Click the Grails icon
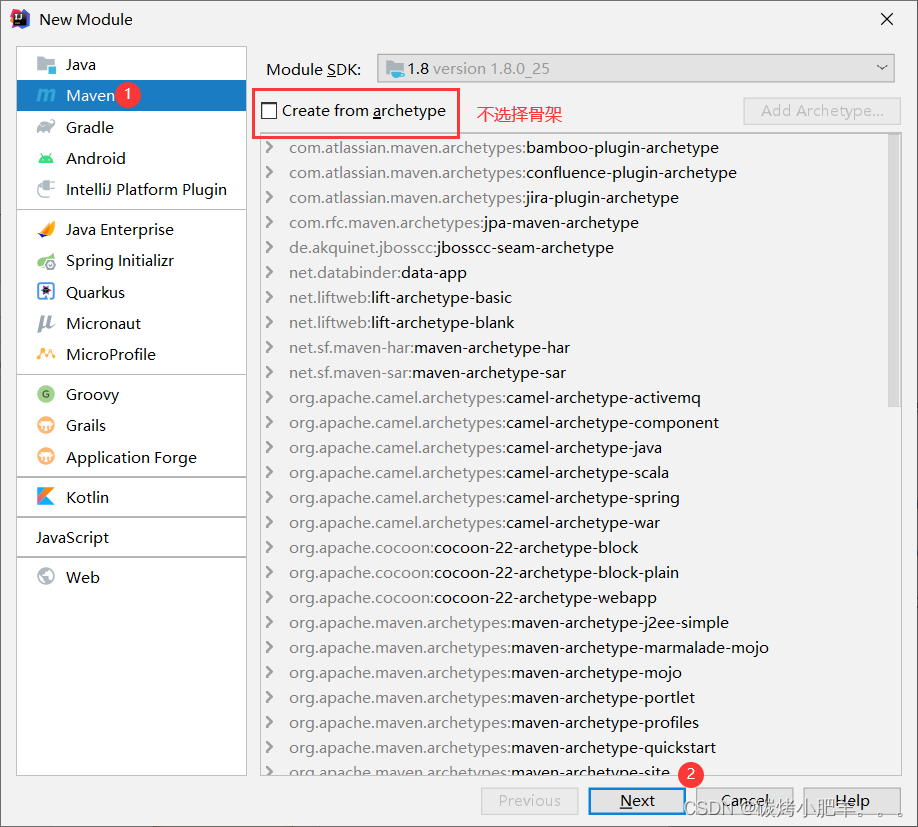Screen dimensions: 918x827 pos(46,425)
